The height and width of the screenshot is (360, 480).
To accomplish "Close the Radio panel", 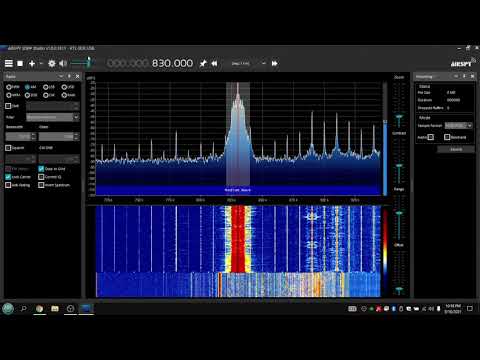I will [x=78, y=76].
